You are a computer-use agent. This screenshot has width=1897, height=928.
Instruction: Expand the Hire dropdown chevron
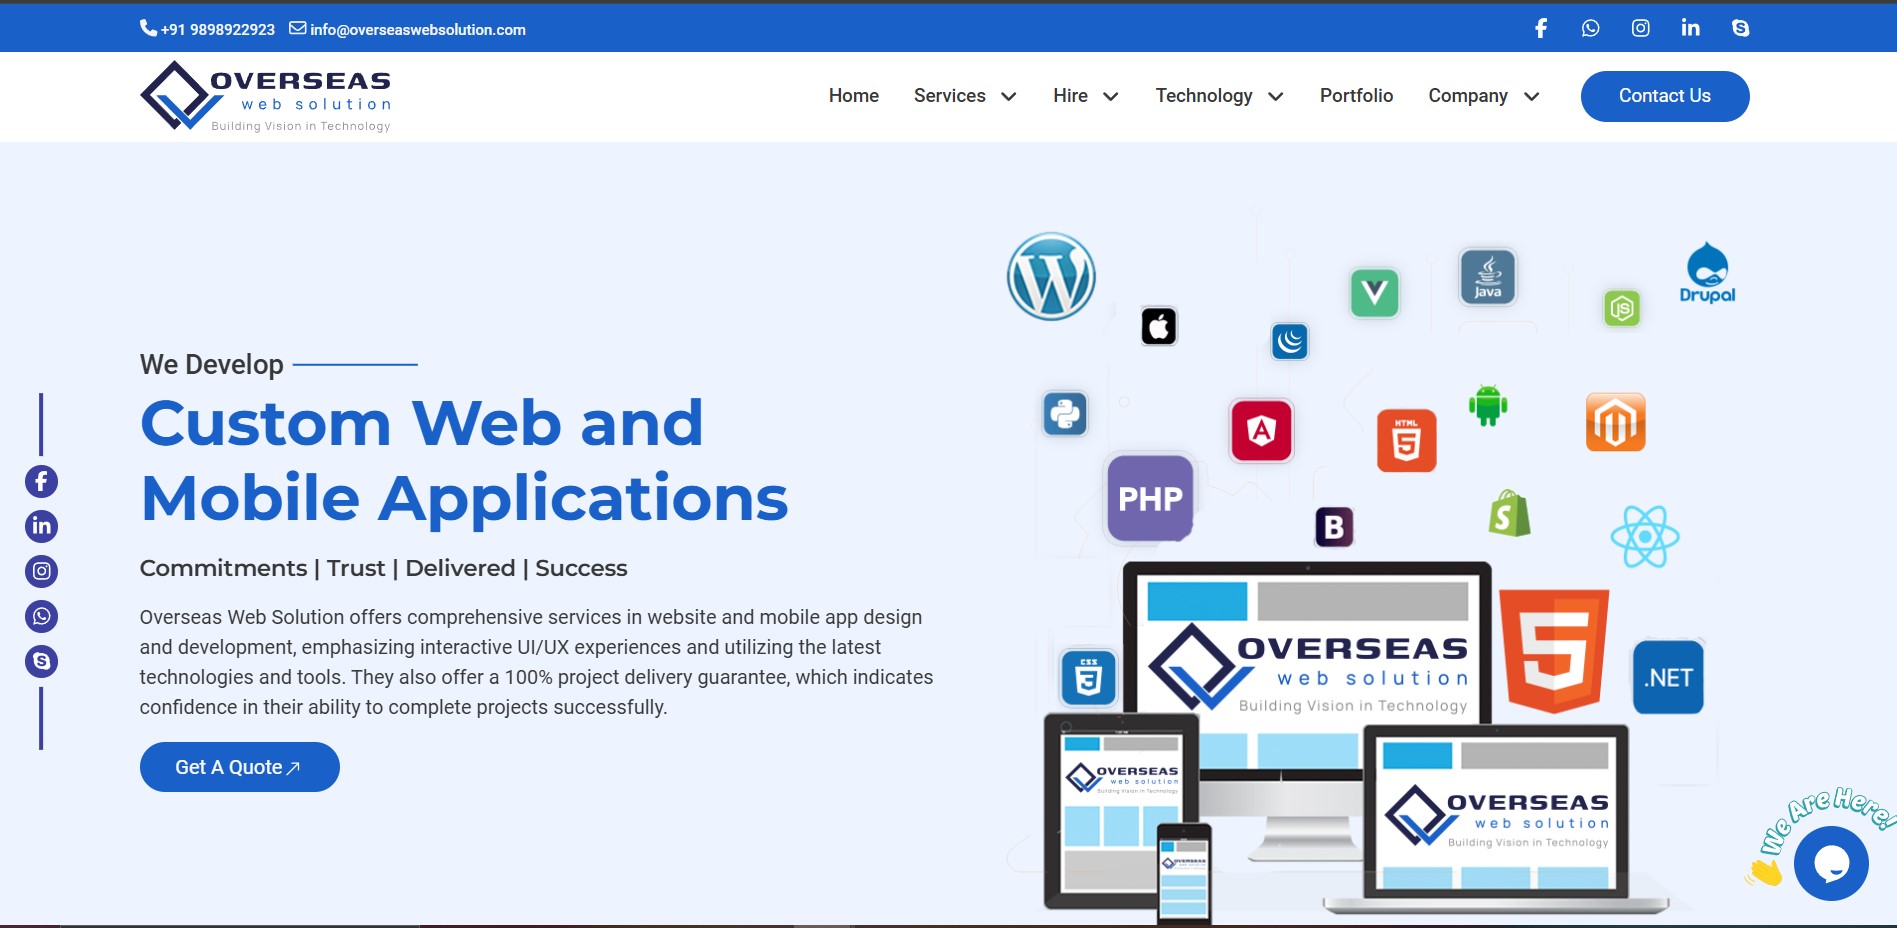tap(1111, 96)
